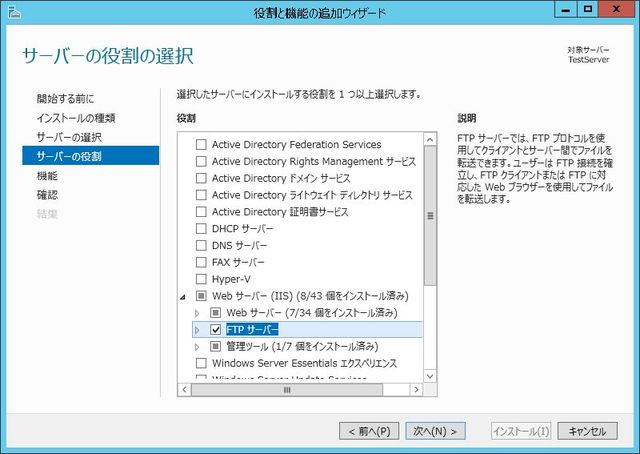Check Active Directory ドメイン サービス checkbox
The width and height of the screenshot is (640, 454).
[201, 178]
